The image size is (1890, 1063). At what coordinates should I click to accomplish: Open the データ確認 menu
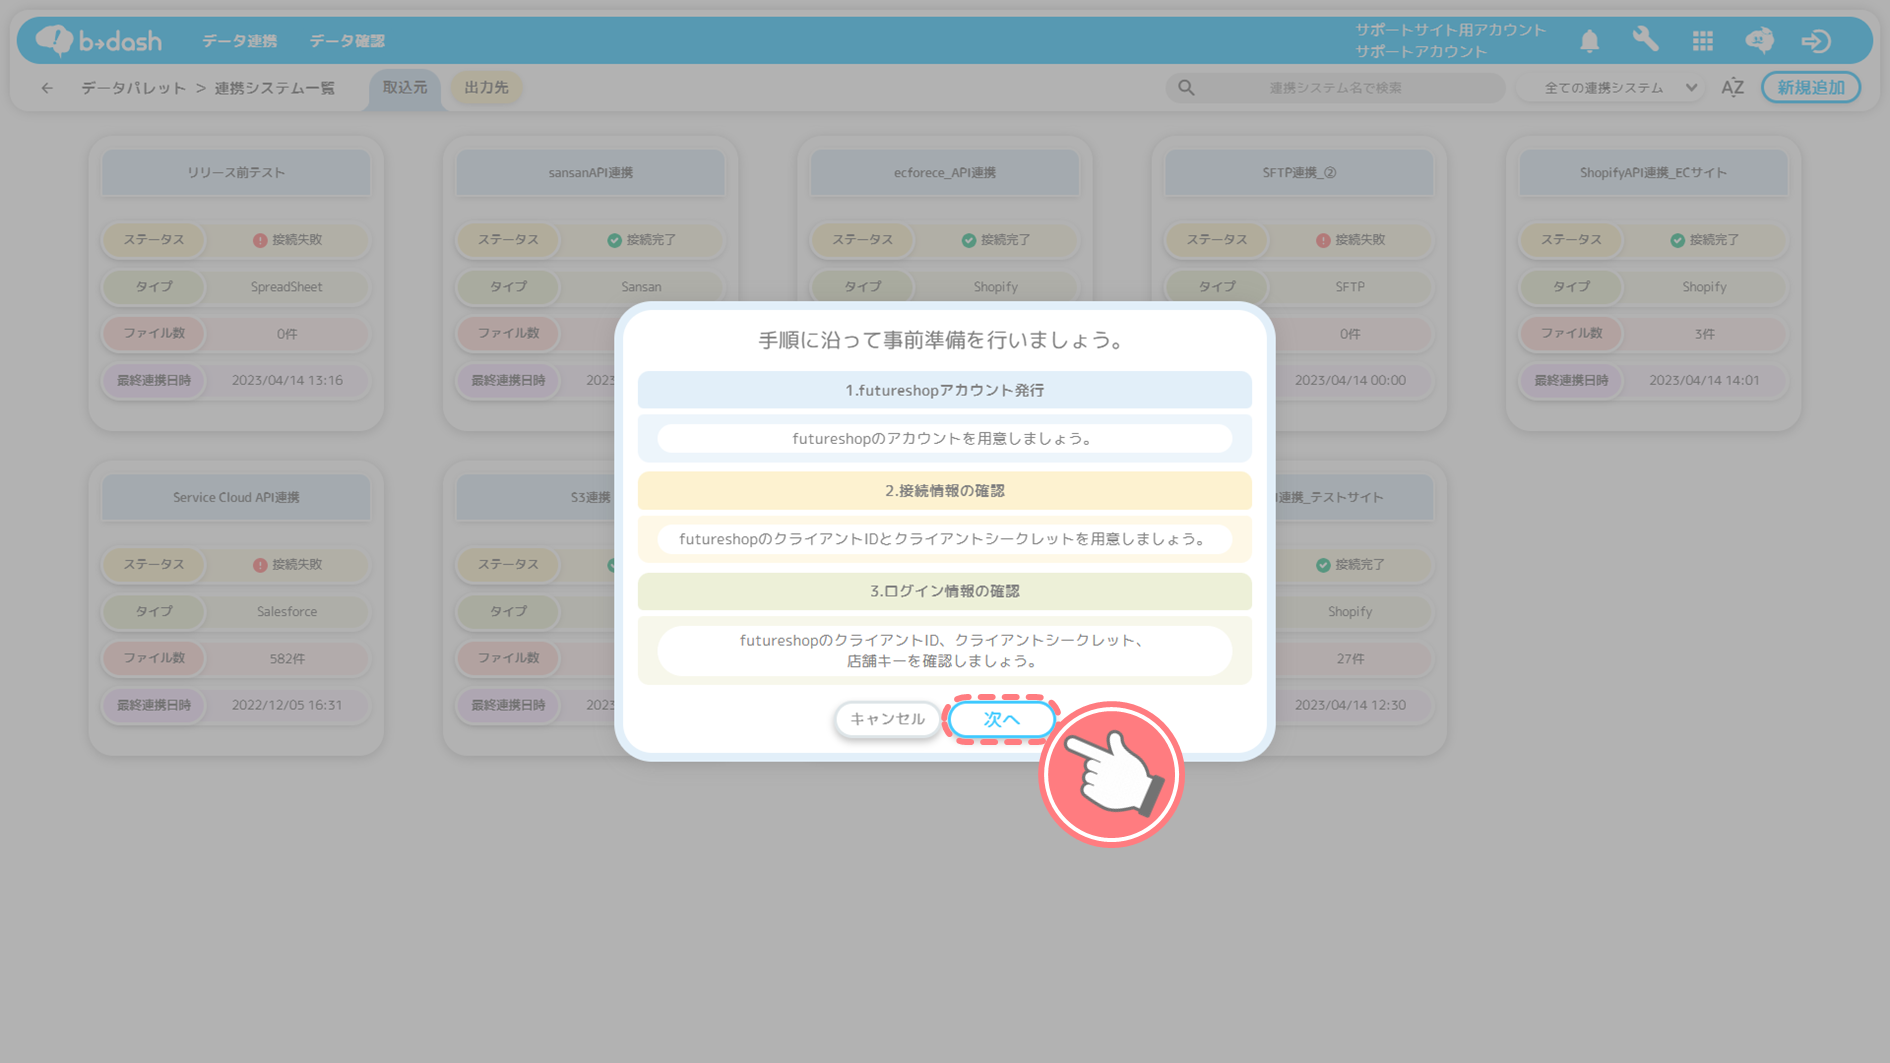347,41
